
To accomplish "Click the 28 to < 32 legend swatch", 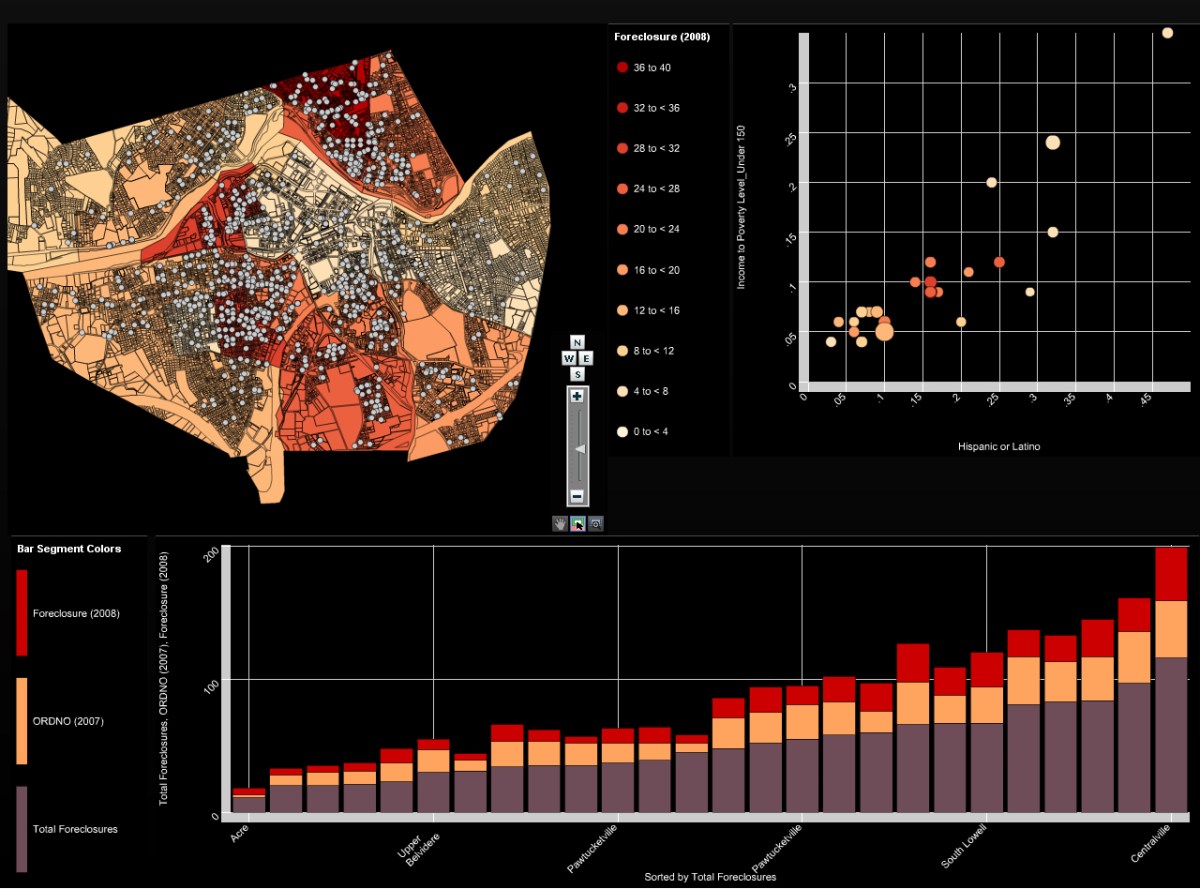I will click(622, 148).
